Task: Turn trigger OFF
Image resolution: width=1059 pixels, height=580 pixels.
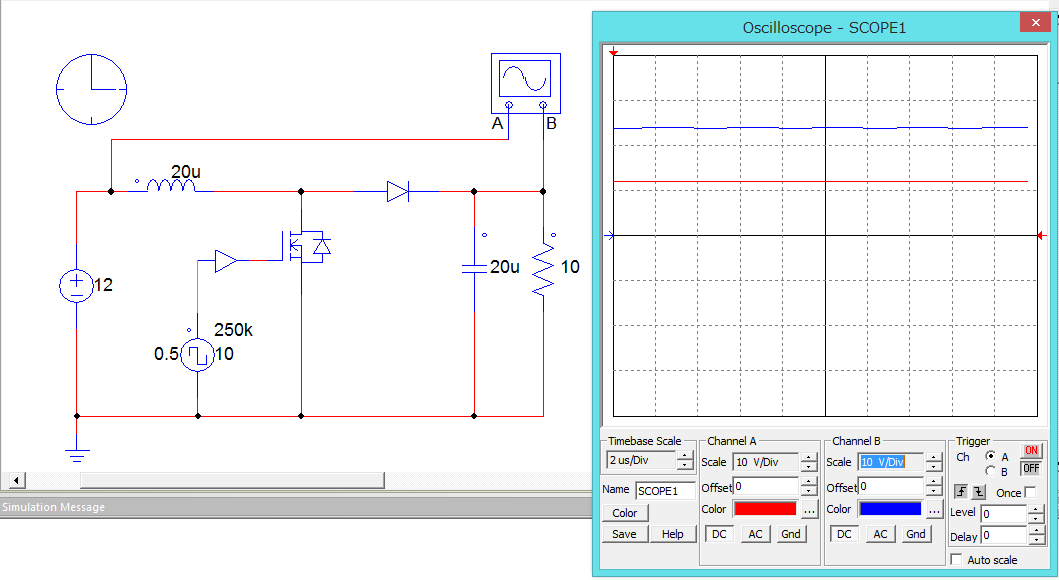Action: point(1031,469)
